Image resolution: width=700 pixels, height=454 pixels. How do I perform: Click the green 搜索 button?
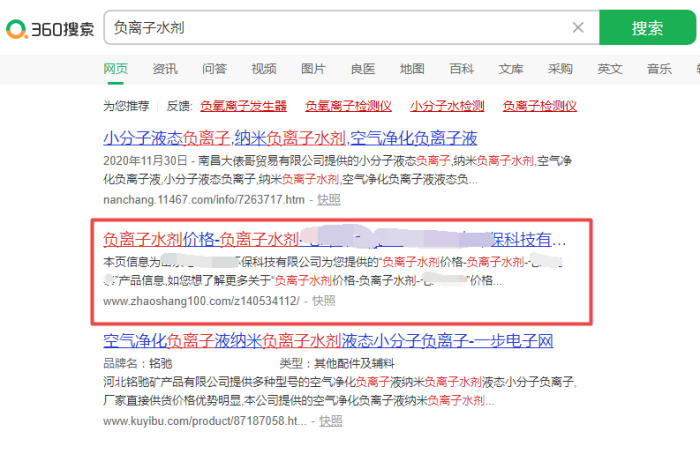click(647, 28)
